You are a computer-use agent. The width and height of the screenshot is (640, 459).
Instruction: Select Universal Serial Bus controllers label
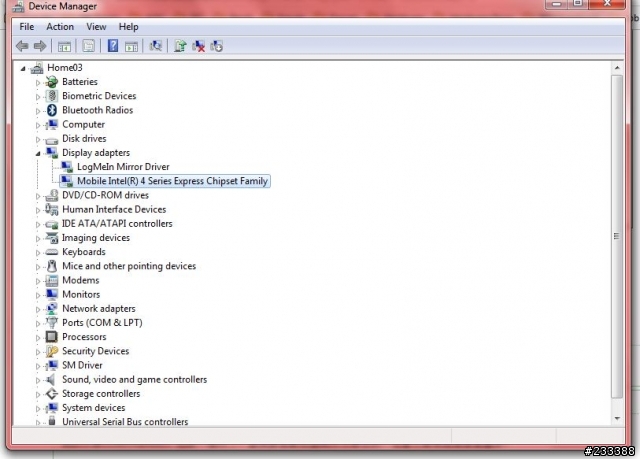click(125, 422)
